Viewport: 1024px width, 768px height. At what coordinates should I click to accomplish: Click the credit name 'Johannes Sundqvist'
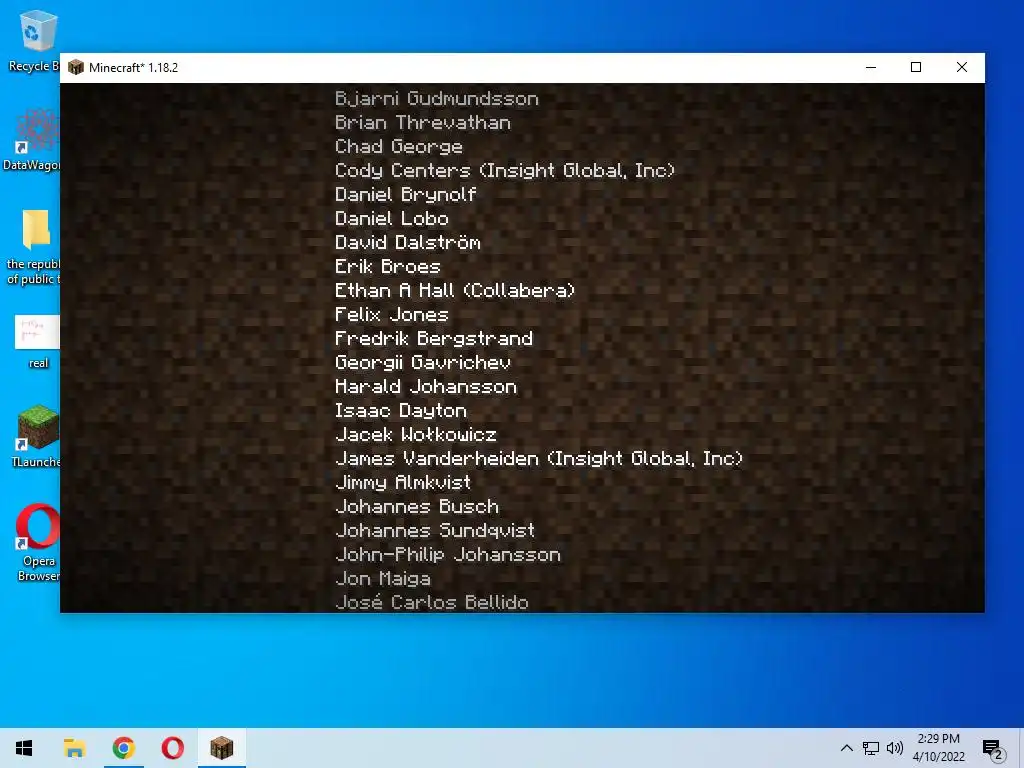pos(434,530)
